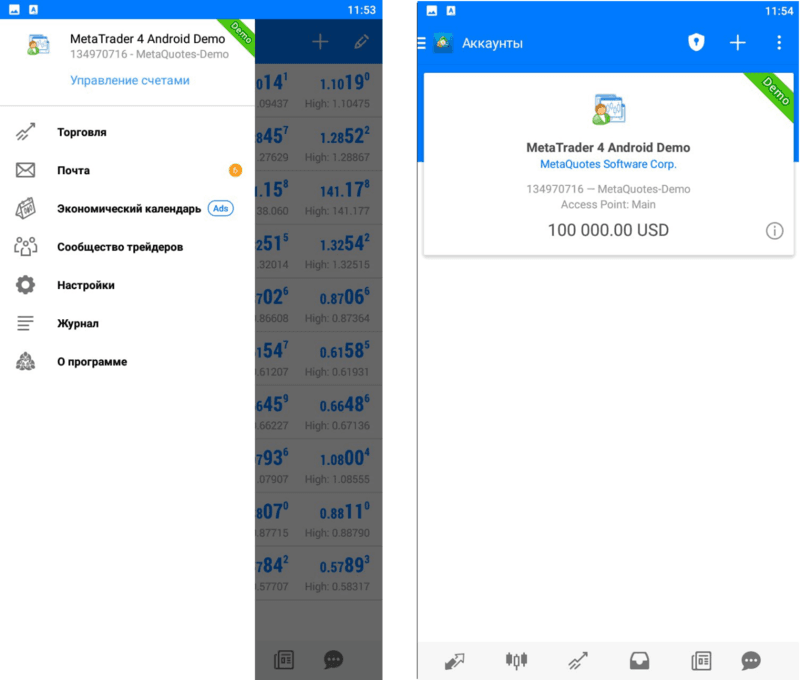Select quote row with price 1.2852
Viewport: 800px width, 680px height.
[x=319, y=144]
